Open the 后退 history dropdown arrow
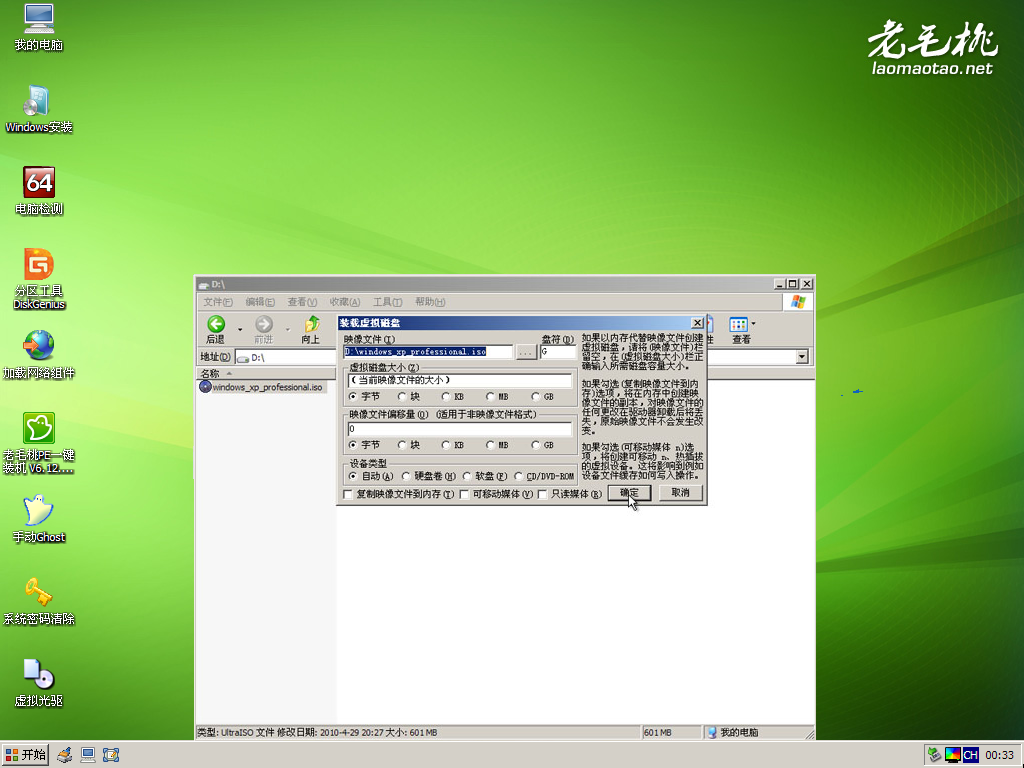 [x=240, y=329]
